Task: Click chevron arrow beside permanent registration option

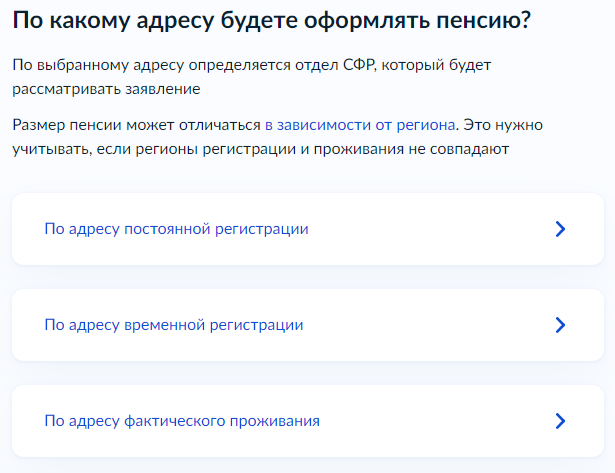Action: pos(560,229)
